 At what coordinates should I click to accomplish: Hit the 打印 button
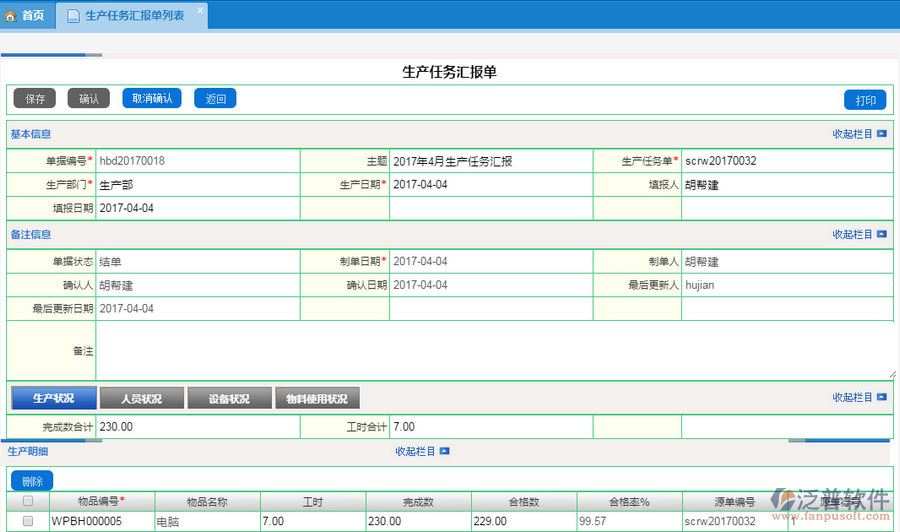tap(865, 100)
